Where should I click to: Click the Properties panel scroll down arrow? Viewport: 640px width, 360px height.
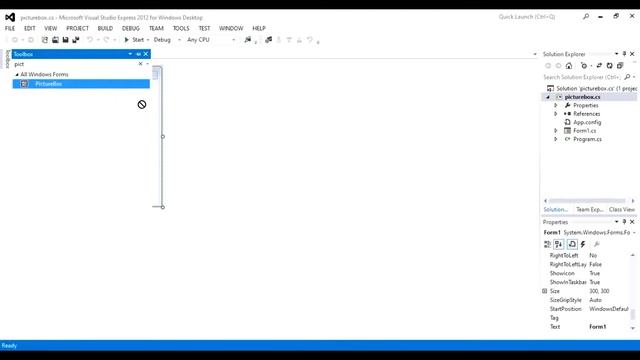pos(633,328)
